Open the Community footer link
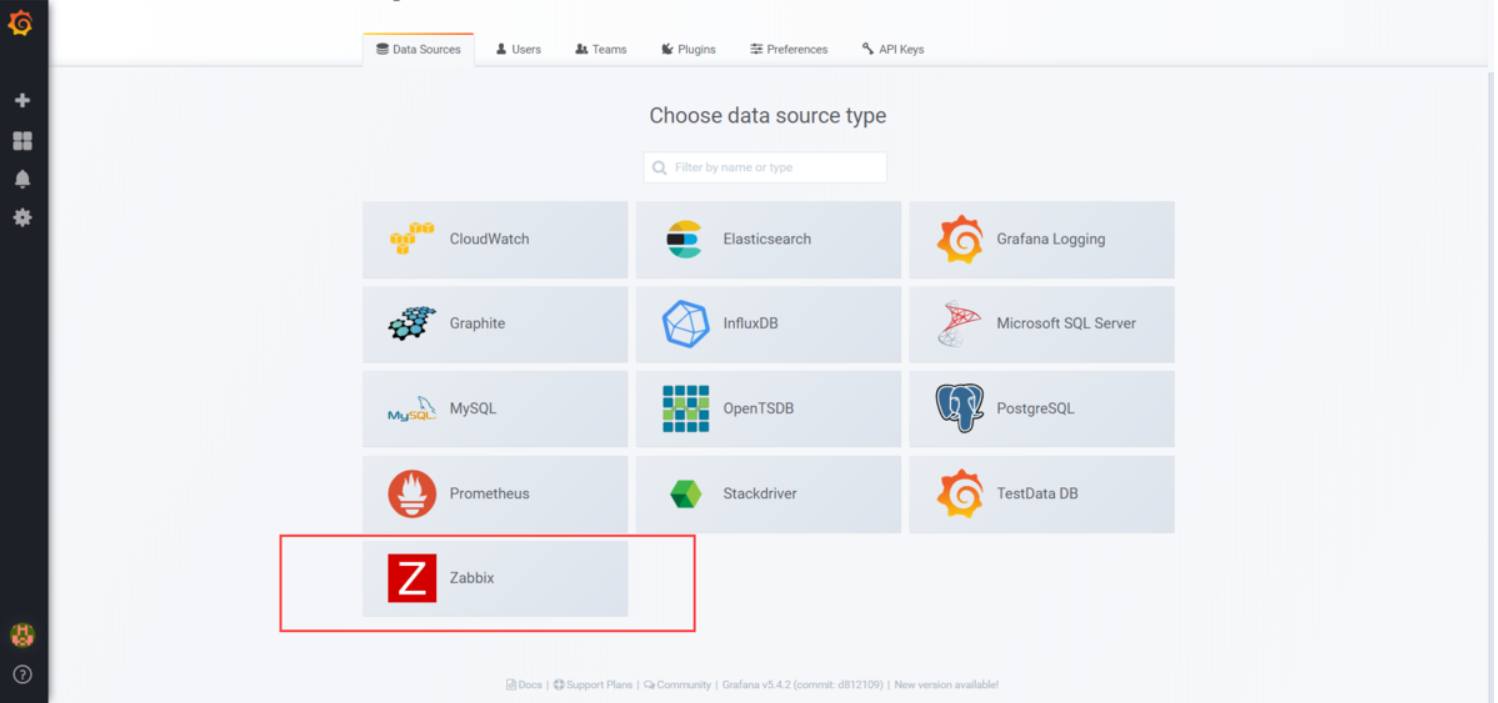Viewport: 1498px width, 703px height. (677, 685)
